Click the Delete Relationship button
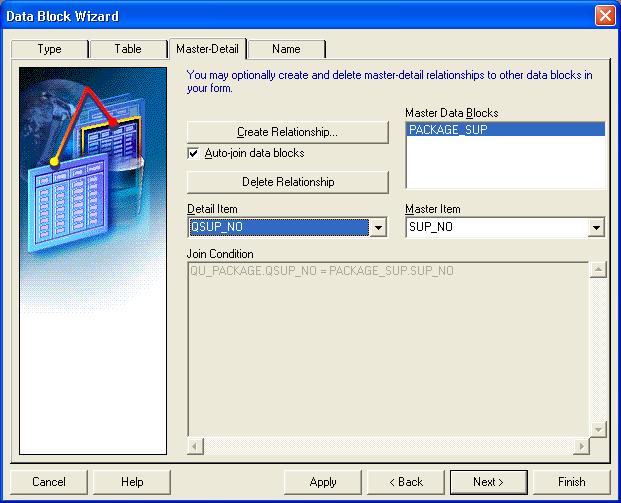Image resolution: width=621 pixels, height=503 pixels. click(287, 182)
